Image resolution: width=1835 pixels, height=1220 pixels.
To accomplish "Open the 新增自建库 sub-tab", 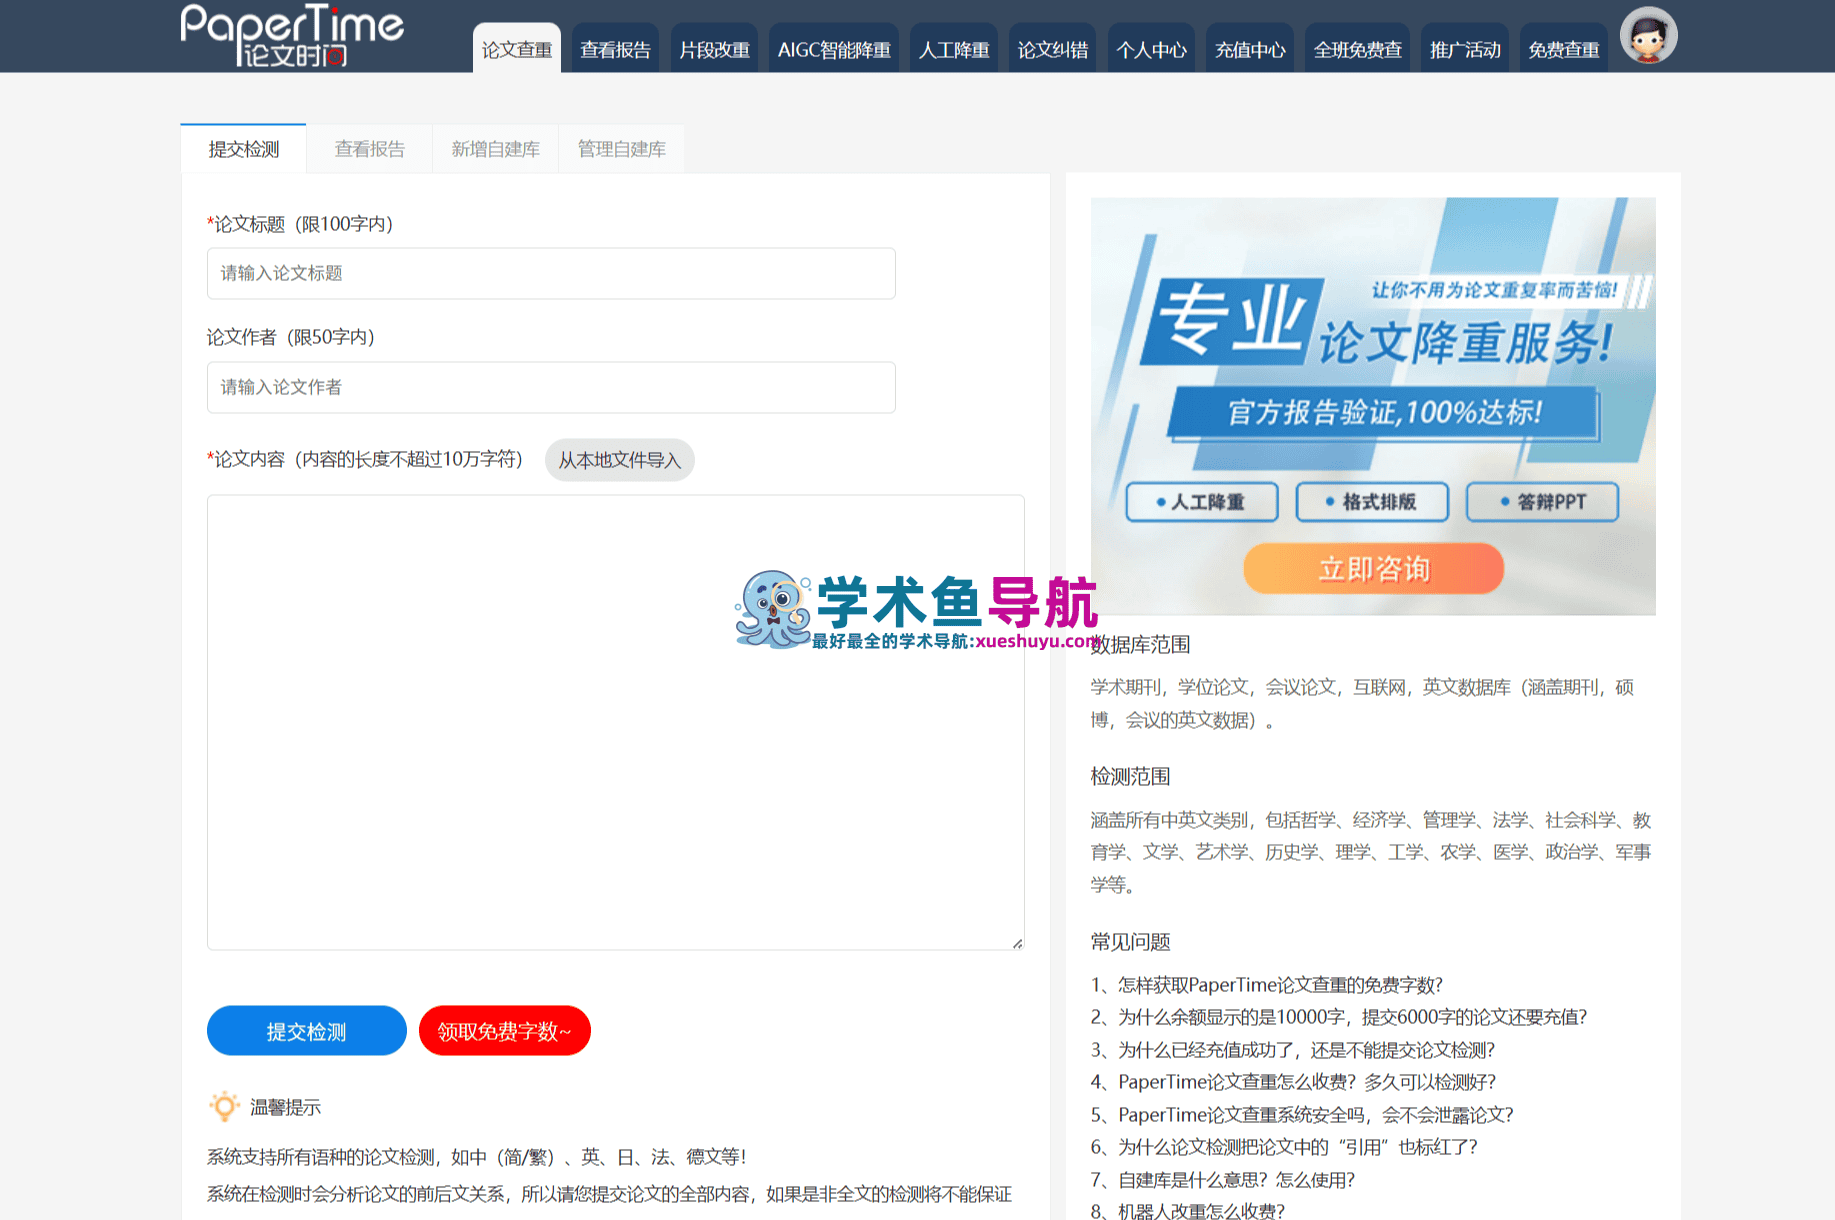I will tap(495, 149).
